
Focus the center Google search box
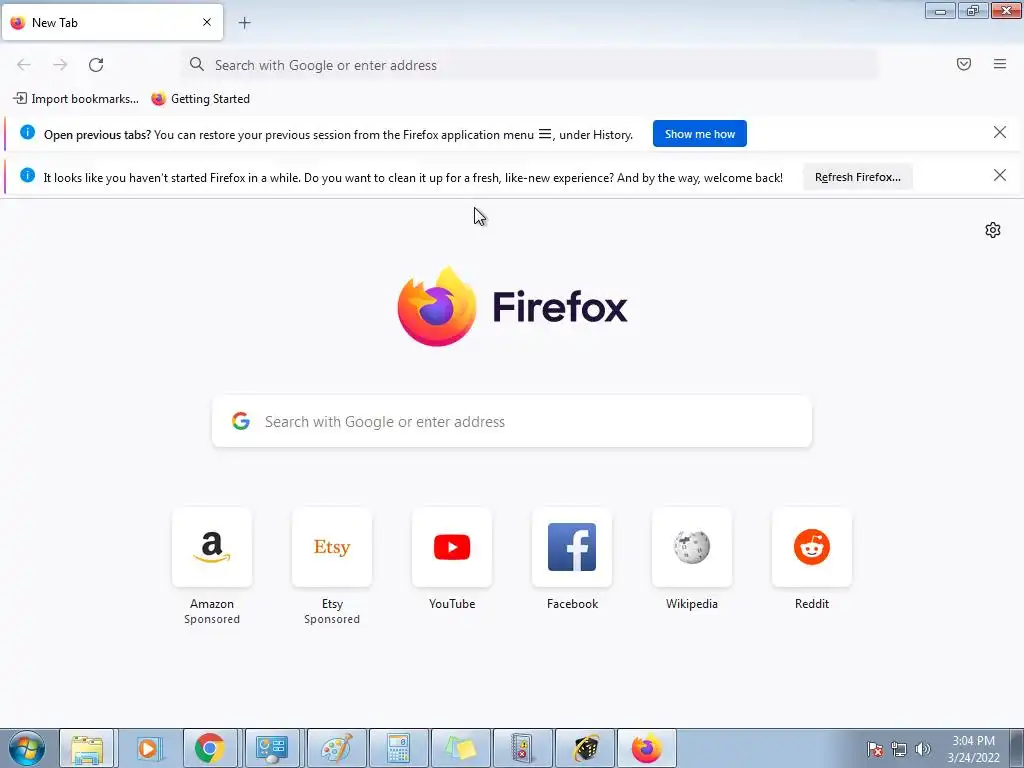tap(512, 421)
